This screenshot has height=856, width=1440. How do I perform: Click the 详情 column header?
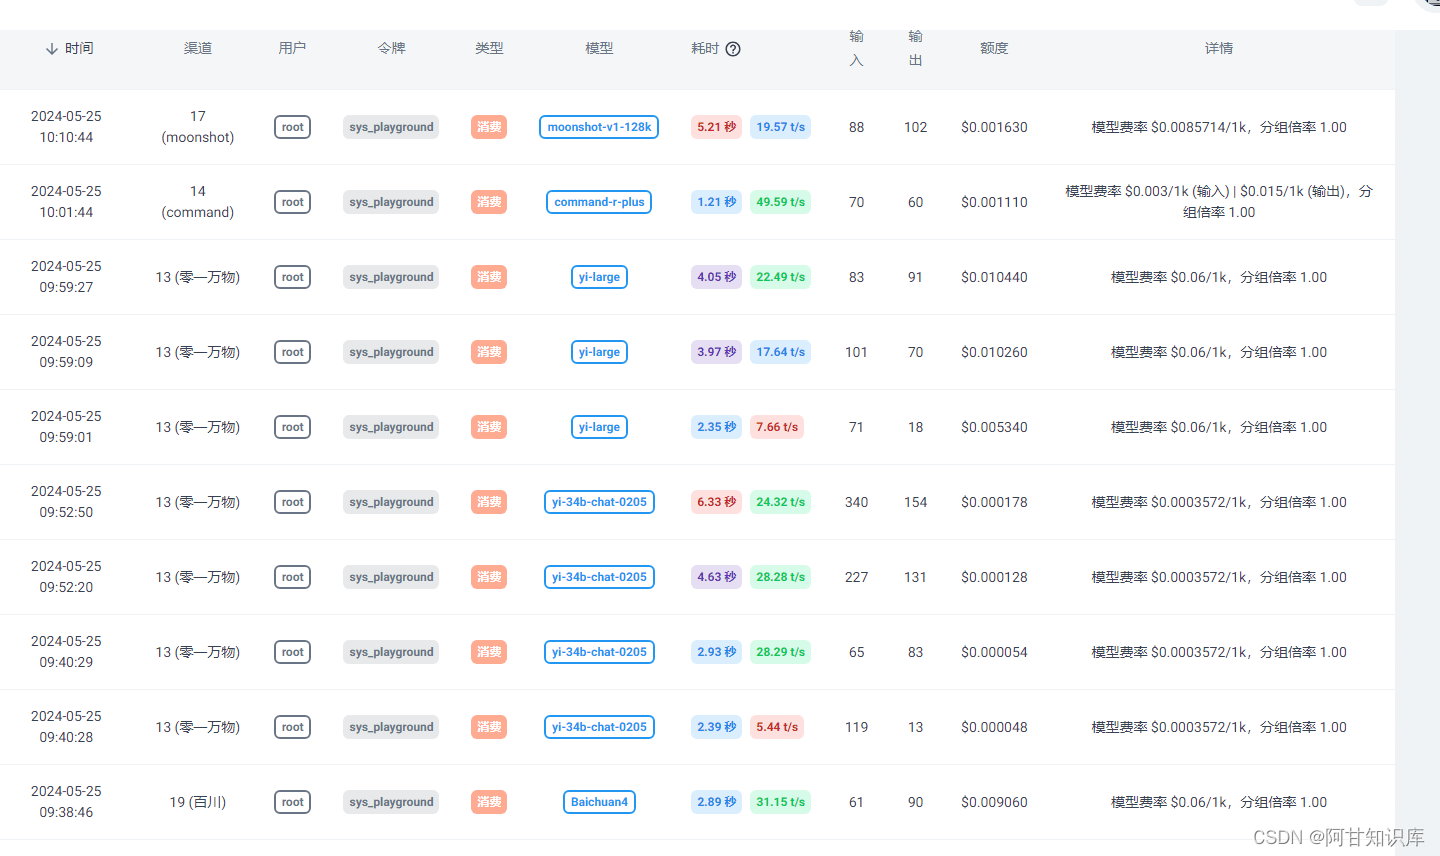[x=1219, y=48]
